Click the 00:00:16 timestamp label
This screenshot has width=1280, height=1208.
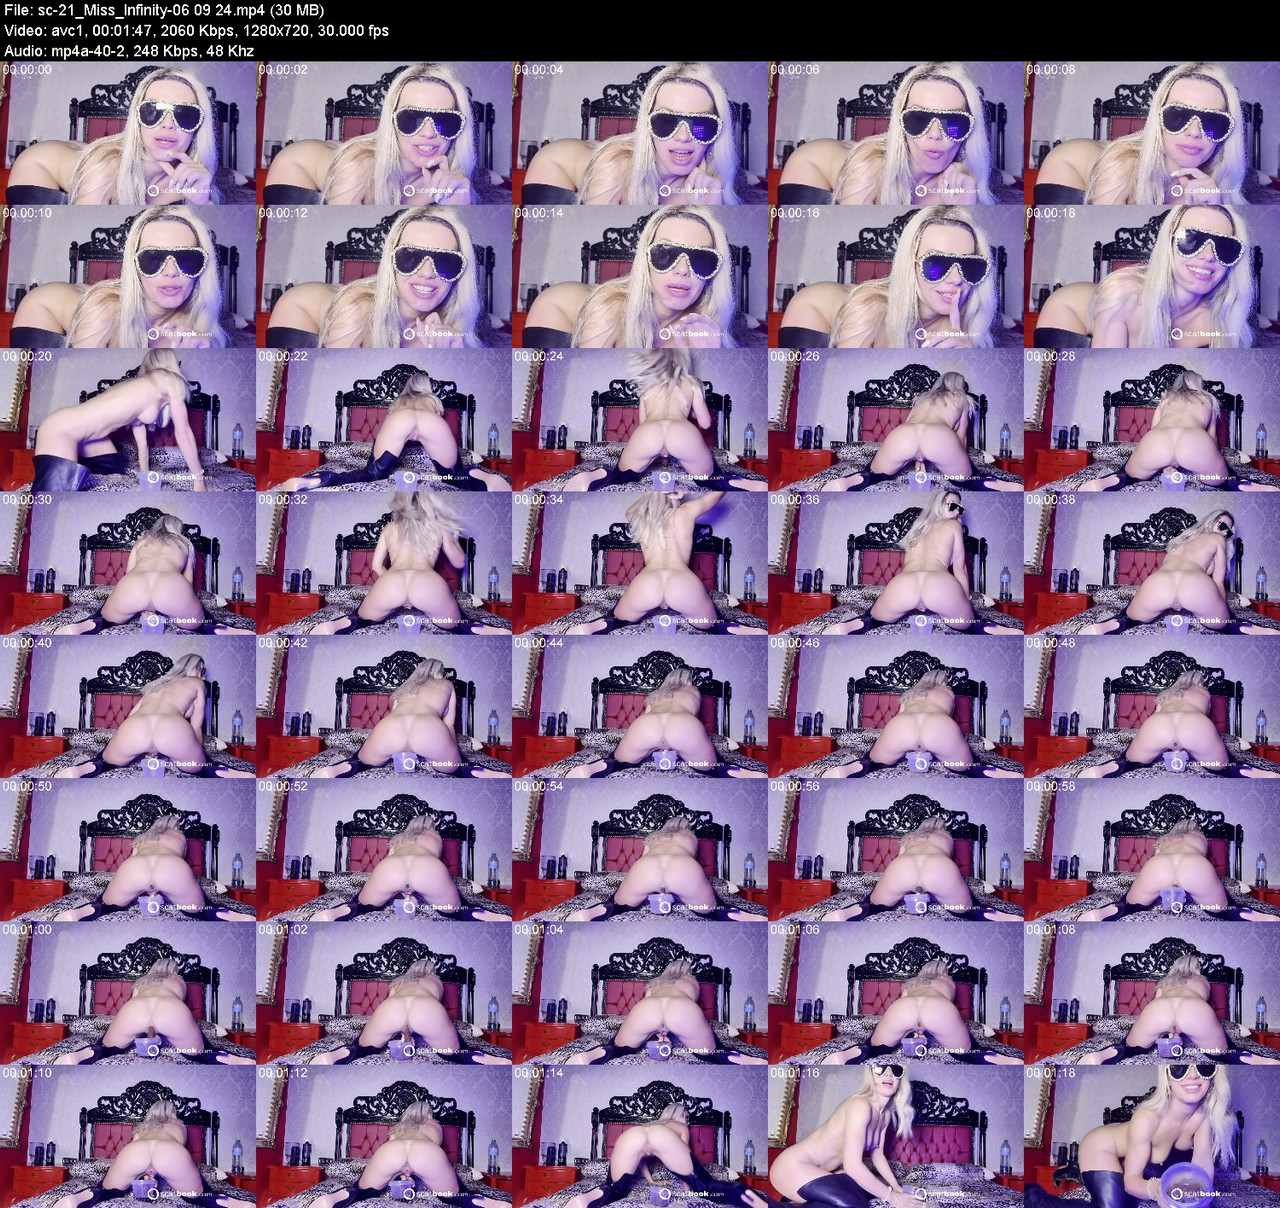tap(795, 213)
